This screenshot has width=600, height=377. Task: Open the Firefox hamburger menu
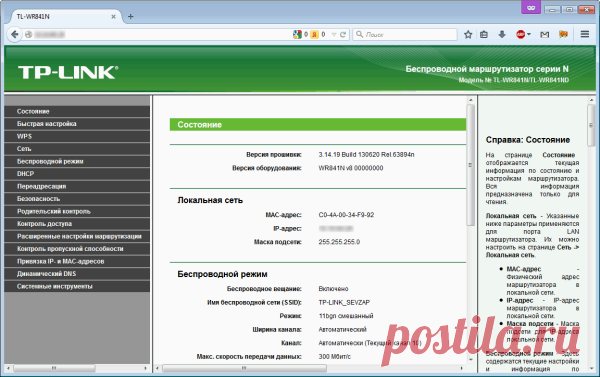pyautogui.click(x=585, y=34)
